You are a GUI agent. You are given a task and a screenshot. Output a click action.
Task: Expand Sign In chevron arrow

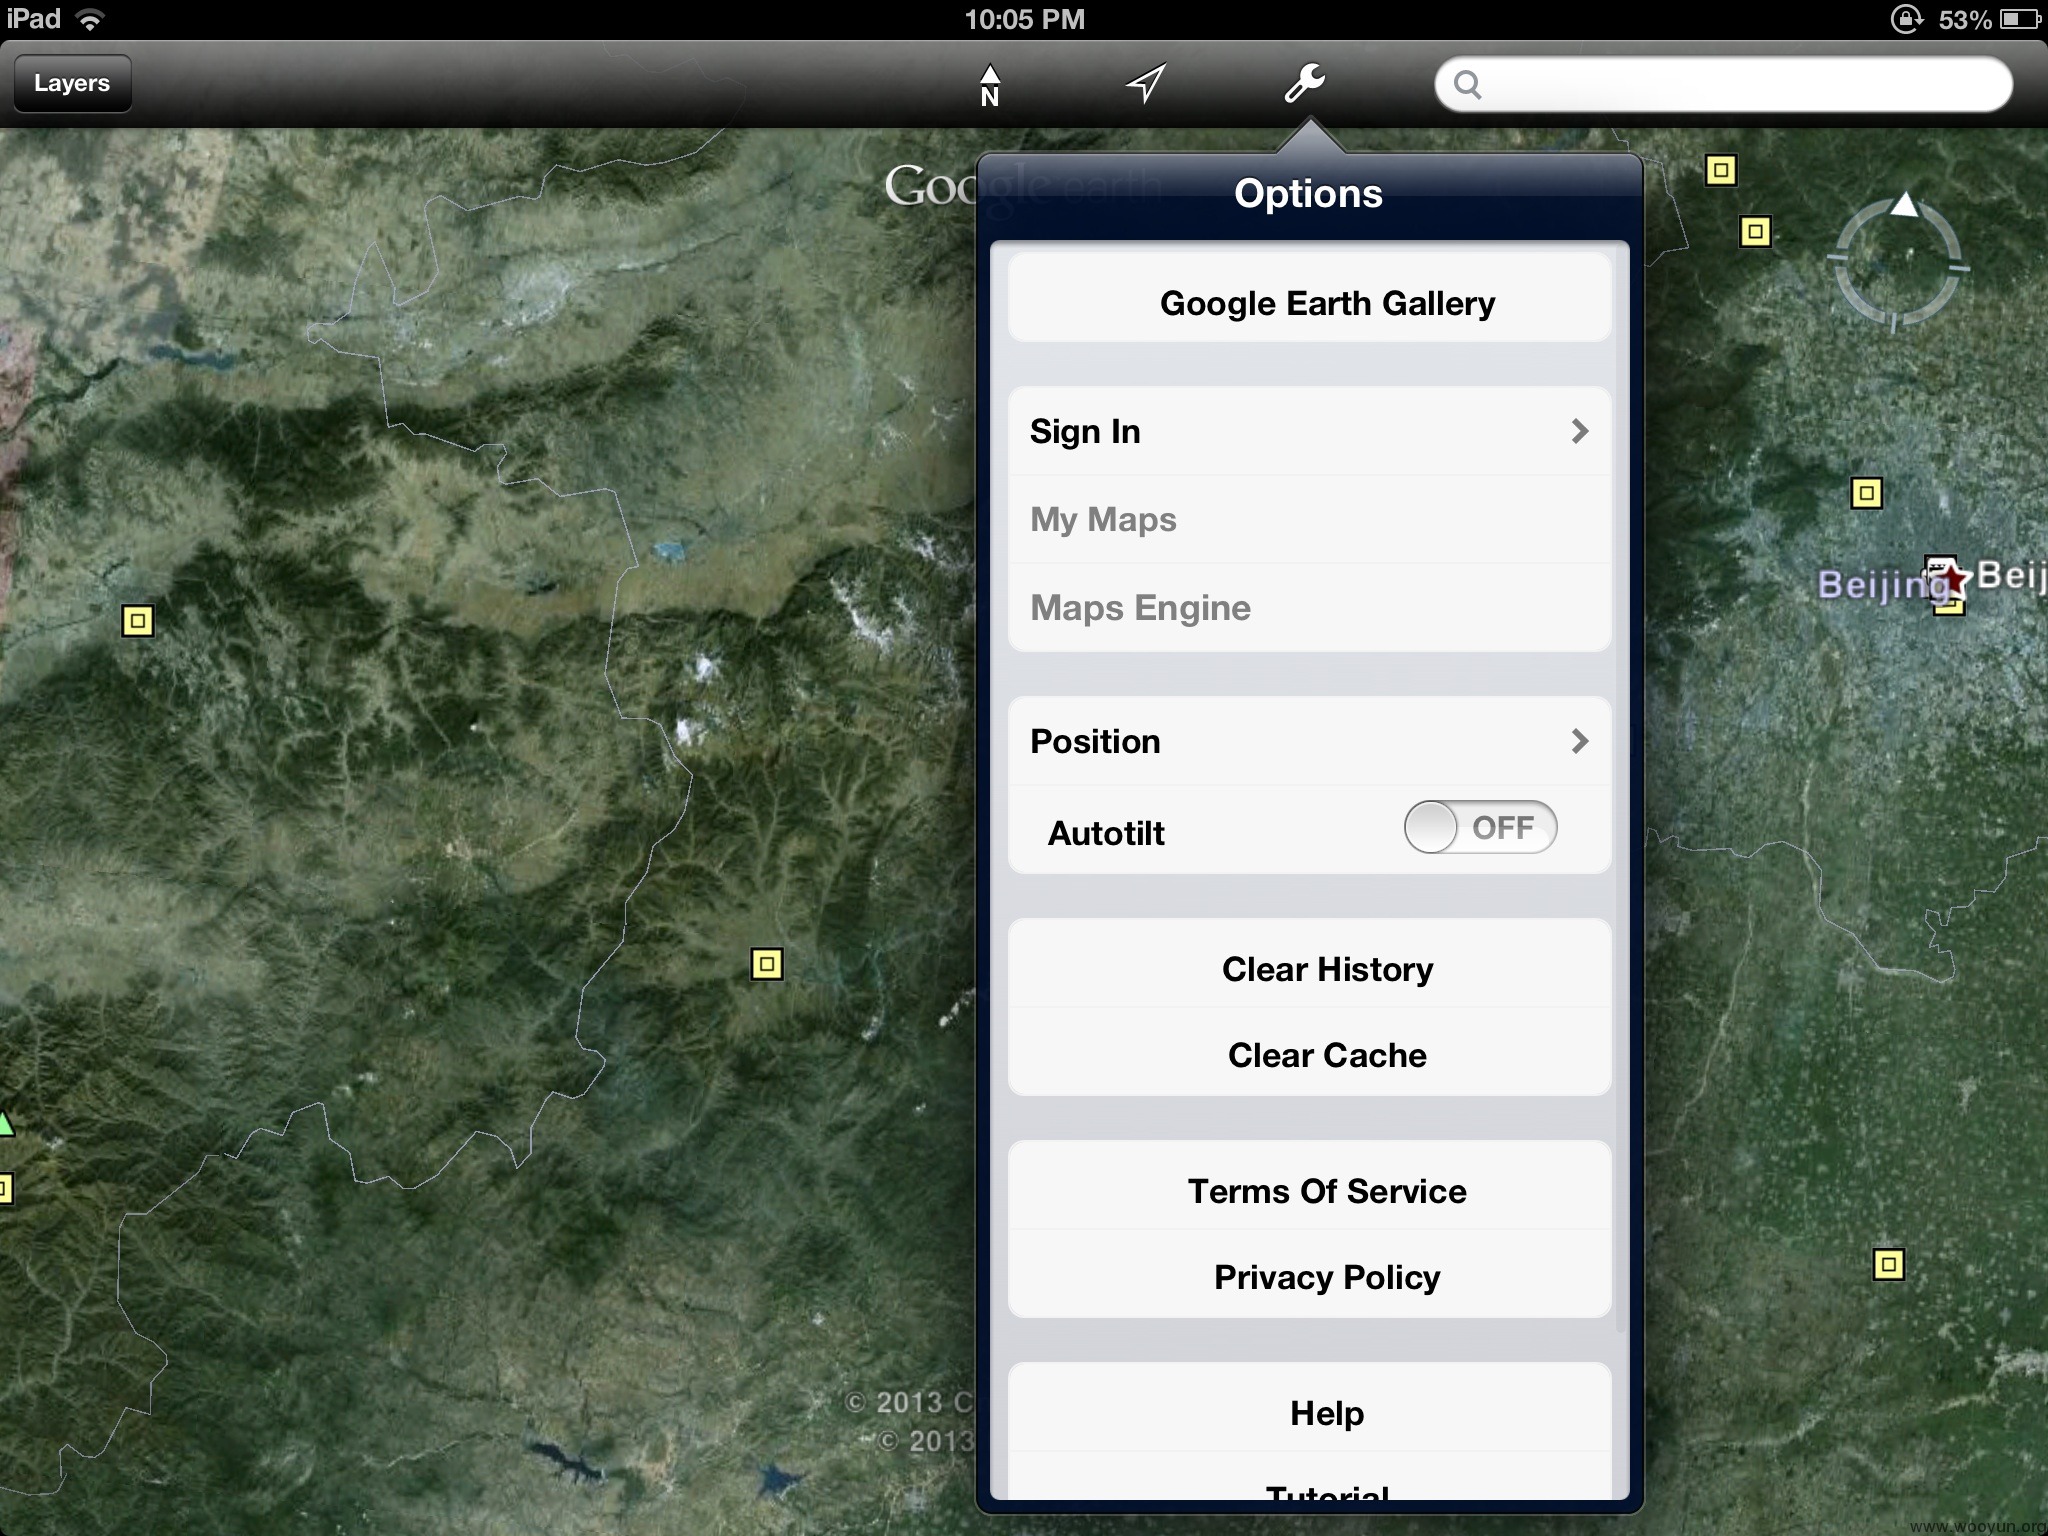1579,431
